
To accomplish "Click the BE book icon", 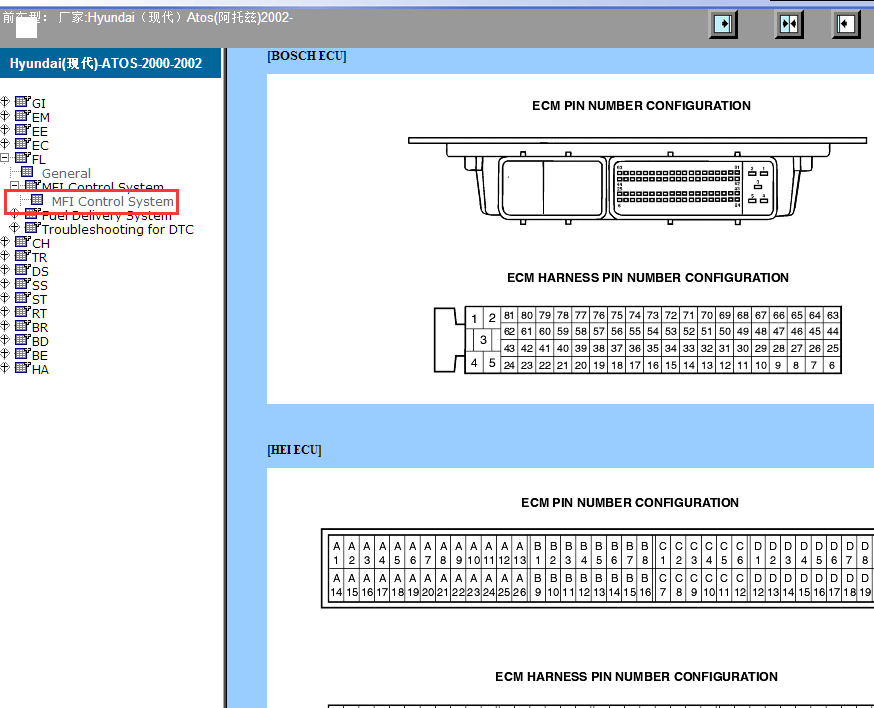I will [22, 353].
